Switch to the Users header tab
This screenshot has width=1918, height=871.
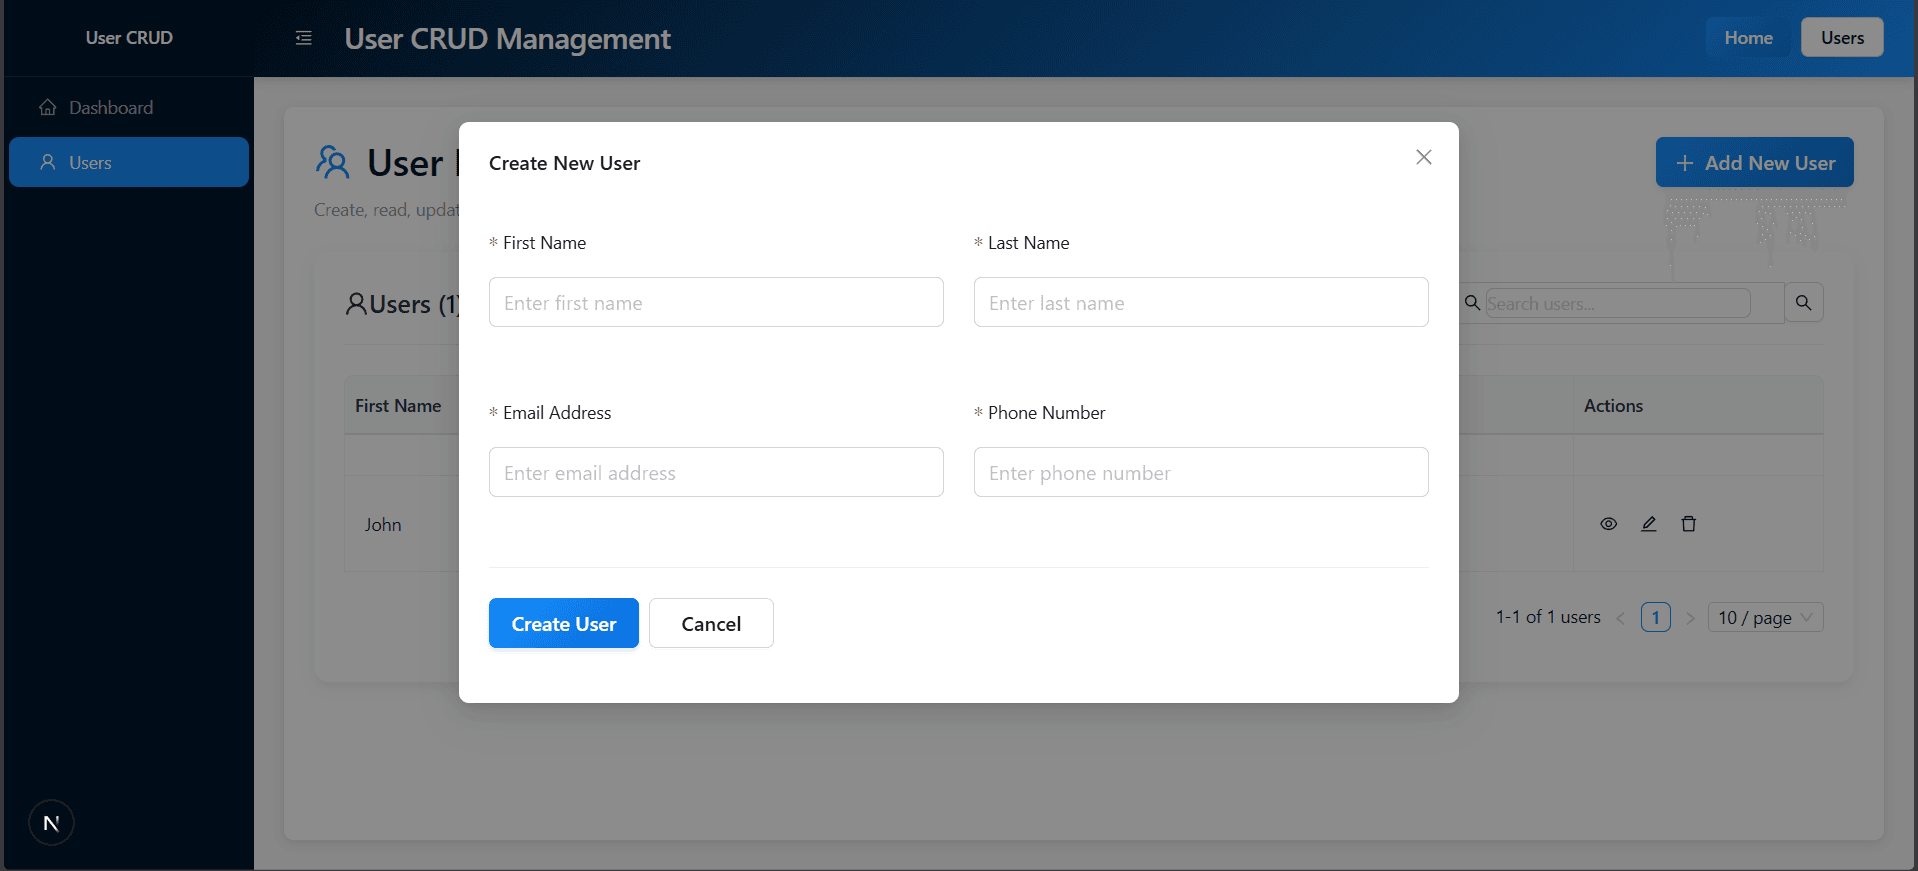1841,38
